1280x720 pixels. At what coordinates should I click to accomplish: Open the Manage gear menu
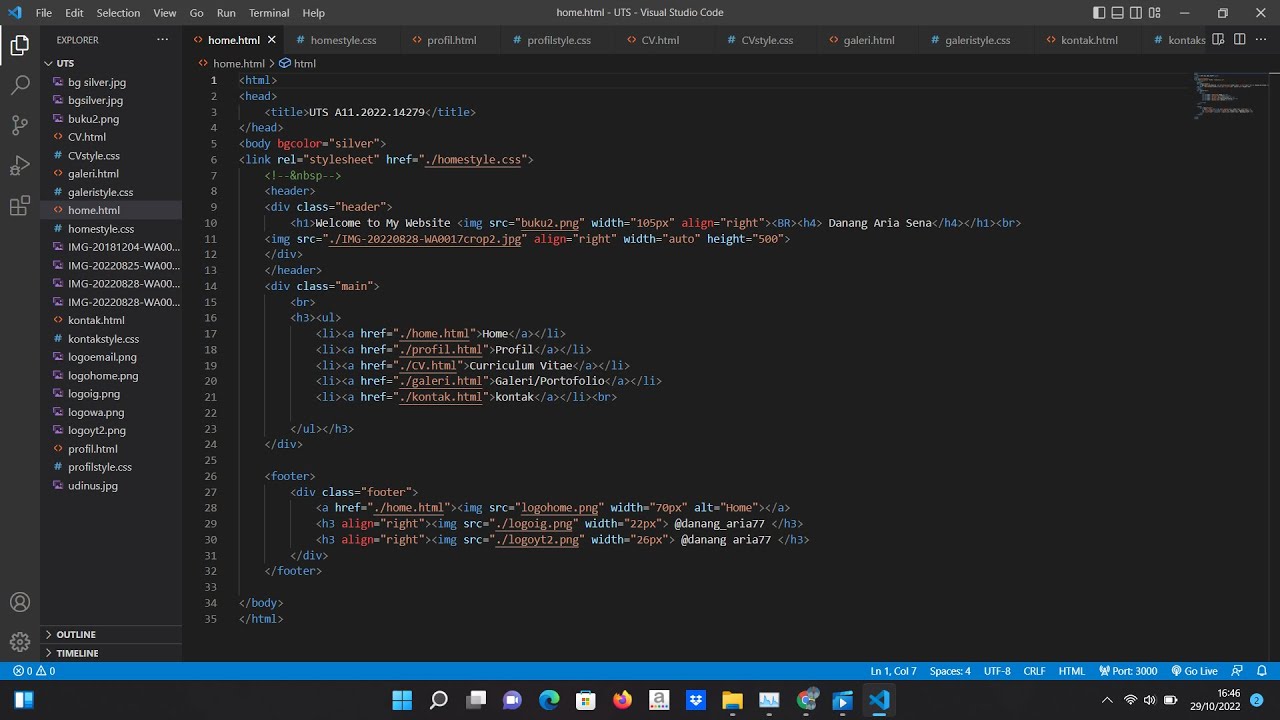click(20, 642)
